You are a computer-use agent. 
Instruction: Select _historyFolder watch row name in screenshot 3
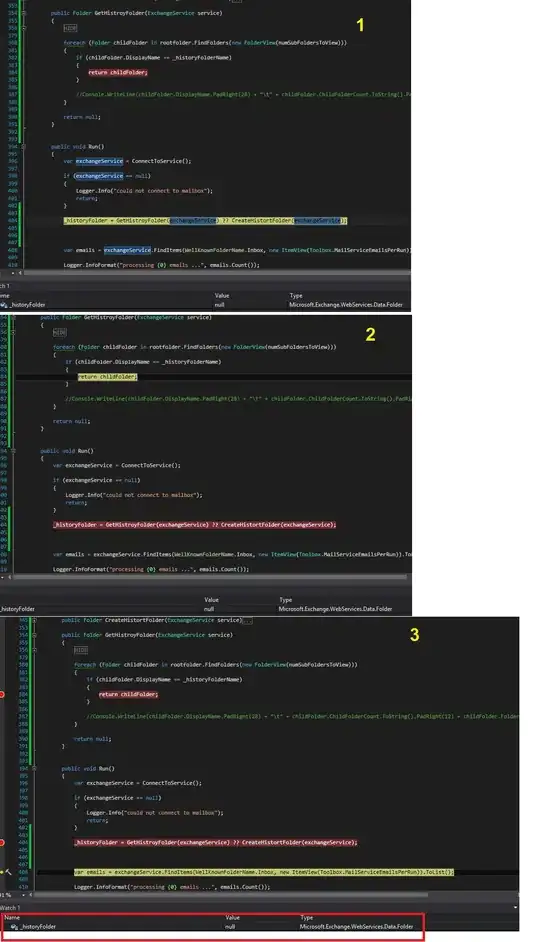coord(38,927)
